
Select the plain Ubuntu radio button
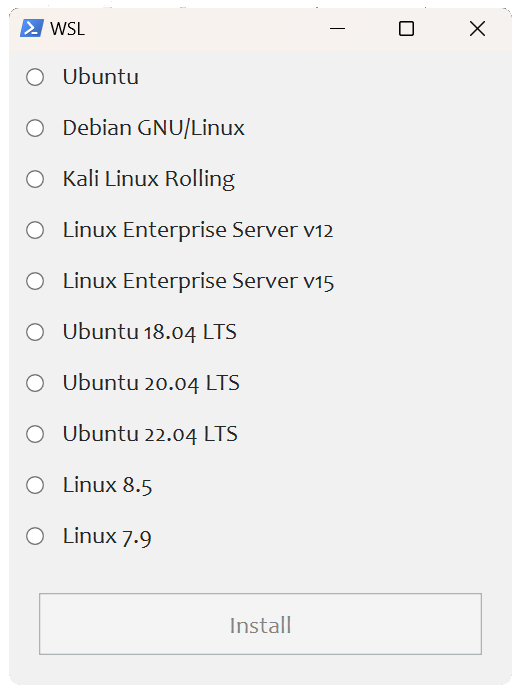(35, 77)
